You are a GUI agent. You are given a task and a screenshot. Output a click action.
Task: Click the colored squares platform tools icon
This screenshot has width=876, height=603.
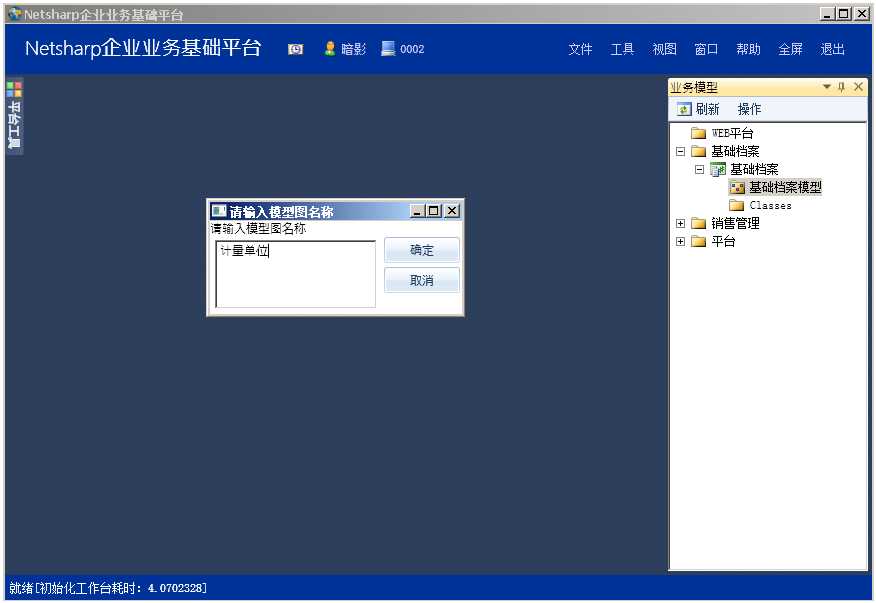[15, 89]
